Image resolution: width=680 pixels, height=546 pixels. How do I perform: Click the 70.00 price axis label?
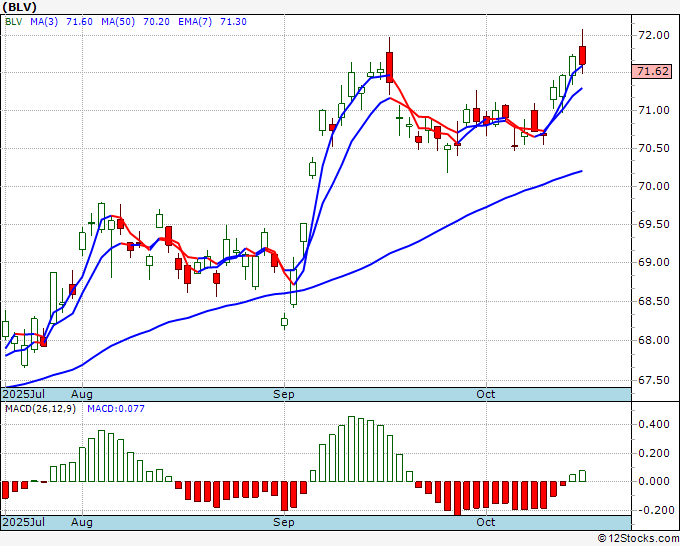654,186
